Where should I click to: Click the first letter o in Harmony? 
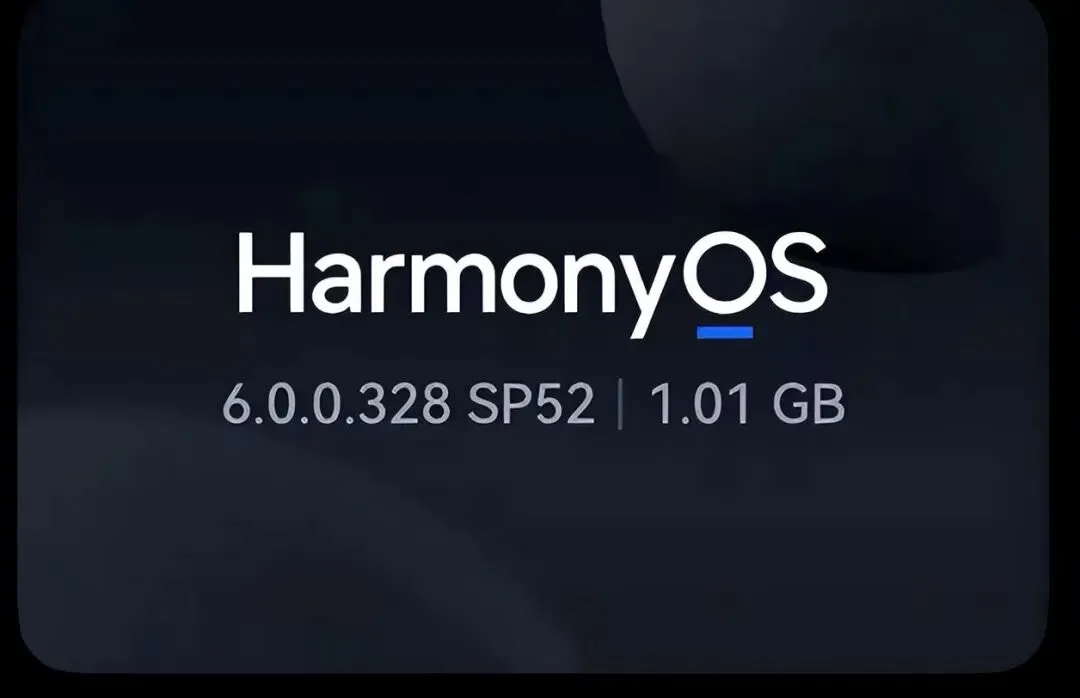(537, 284)
